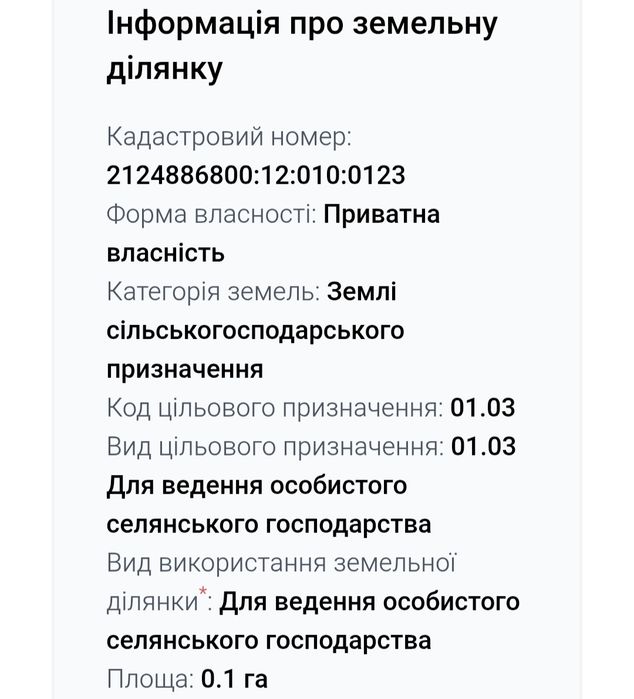The image size is (634, 699).
Task: Click the 'Кадастровий номер:' label
Action: pos(229,136)
